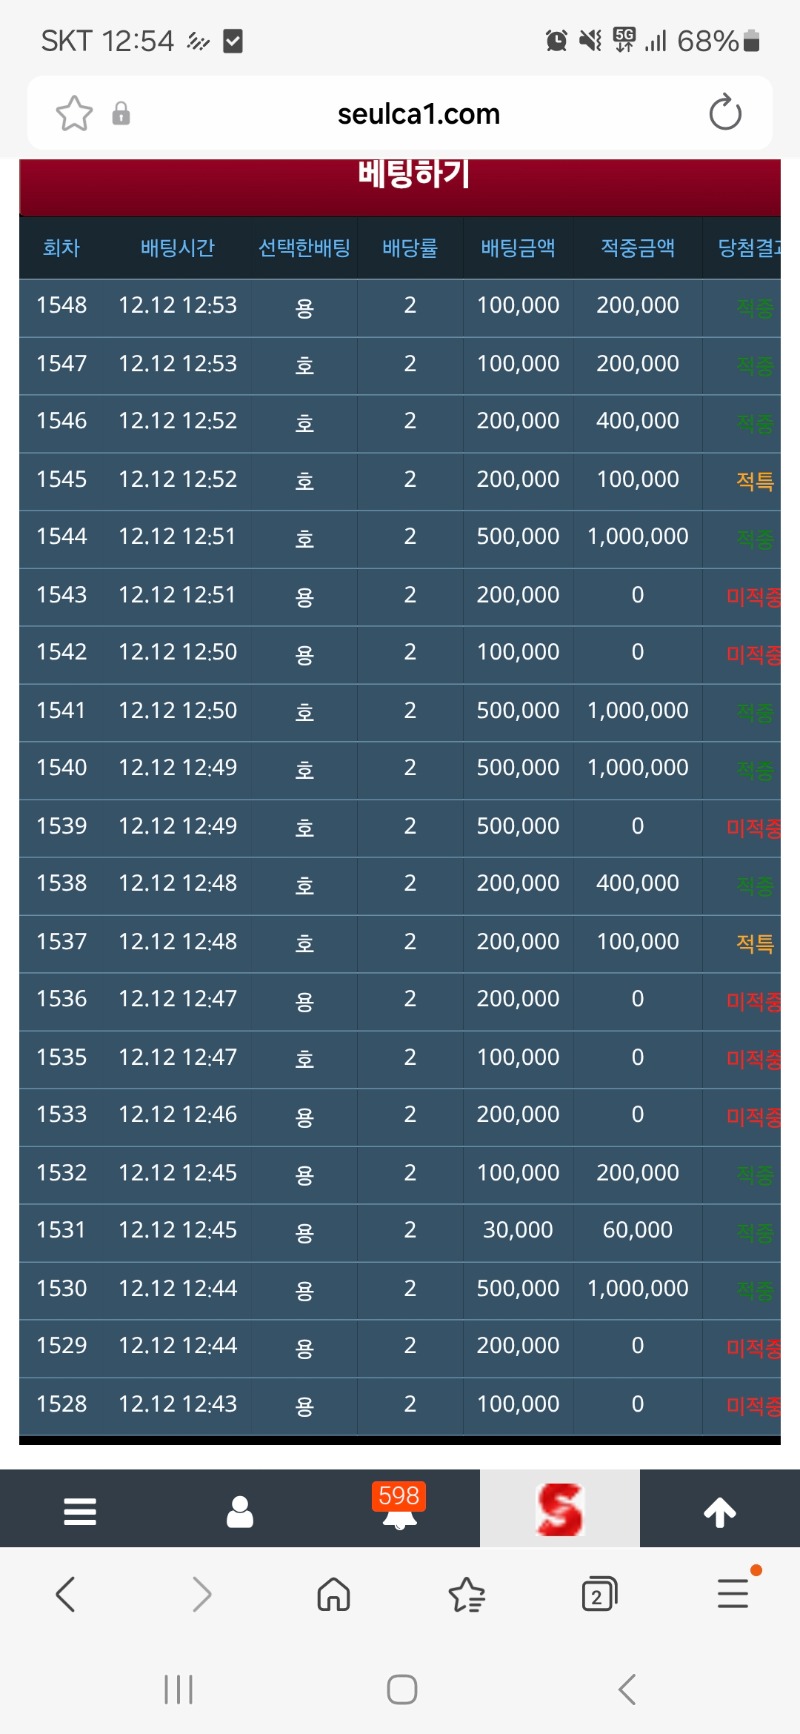
Task: Tap the 베팅하기 header banner
Action: point(400,178)
